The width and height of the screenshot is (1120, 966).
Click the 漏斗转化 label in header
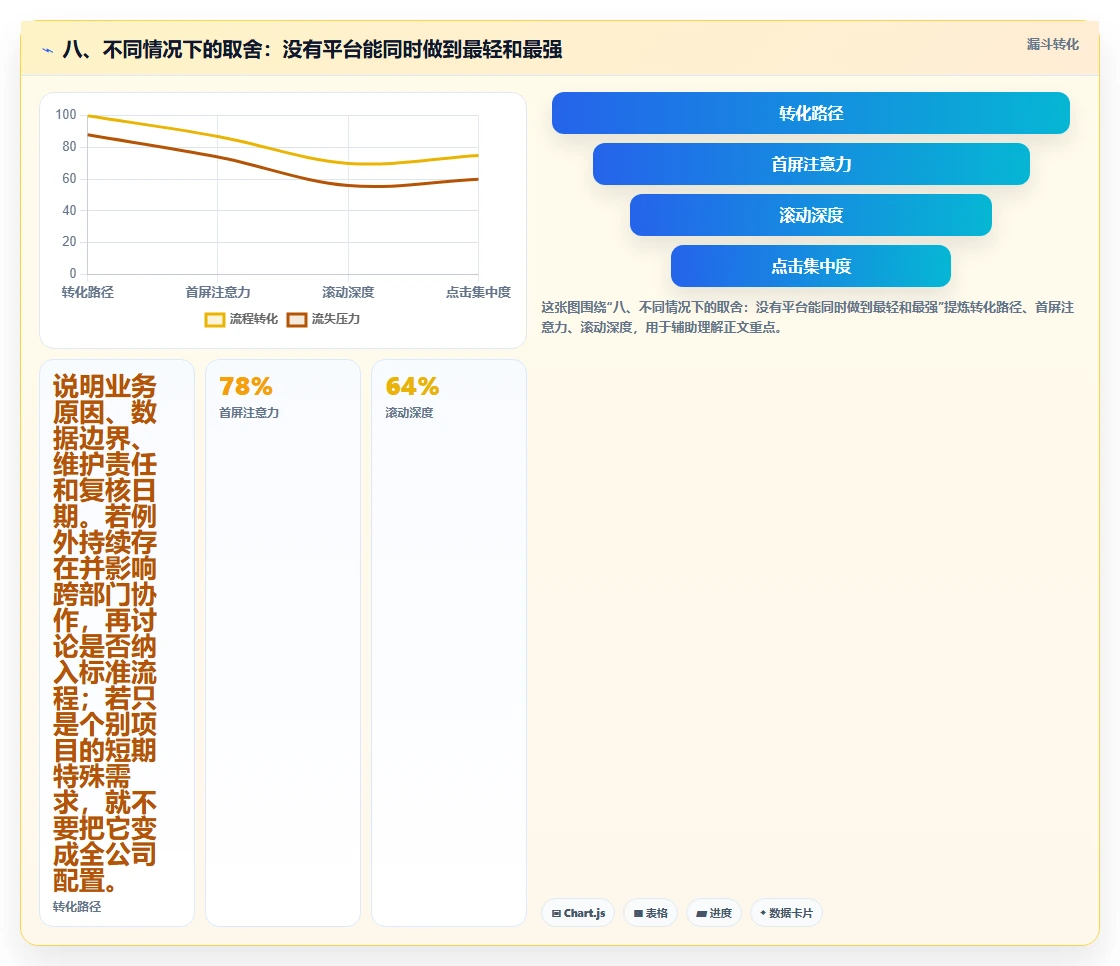click(1052, 44)
